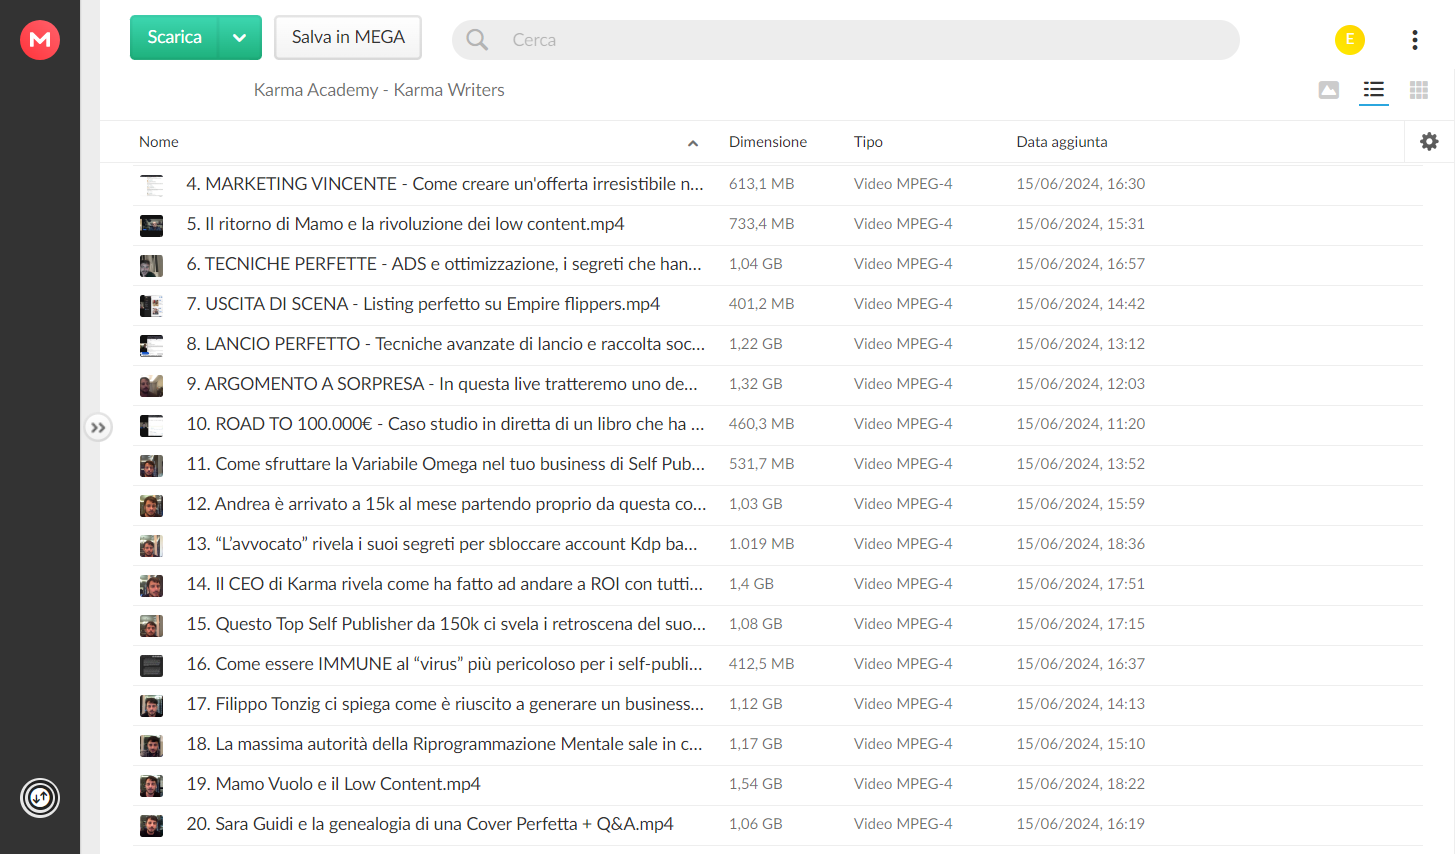Select the list view icon
The width and height of the screenshot is (1455, 854).
1374,90
